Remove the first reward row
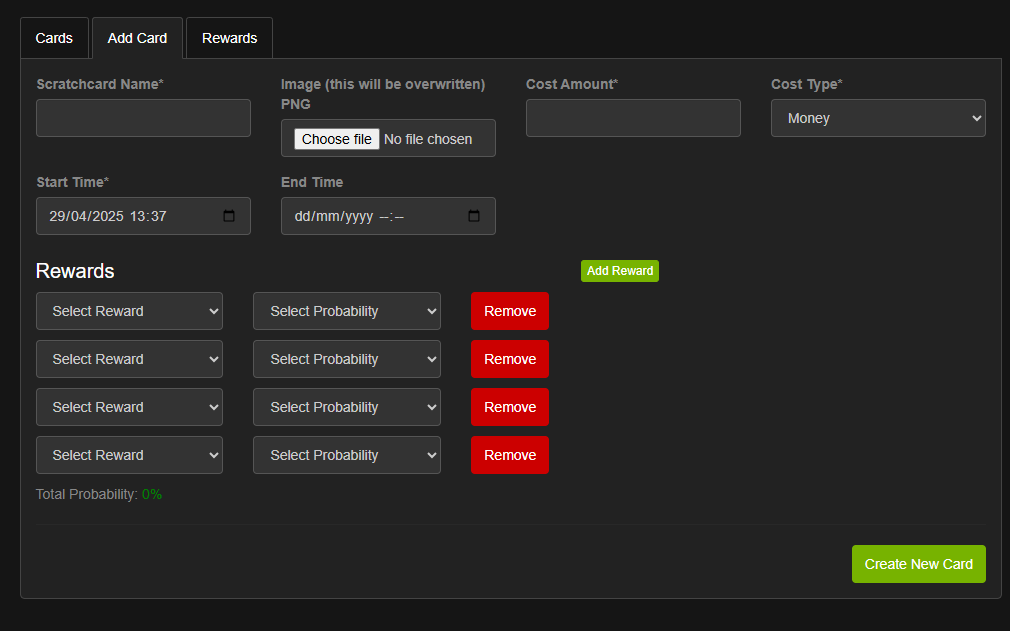 (x=509, y=311)
